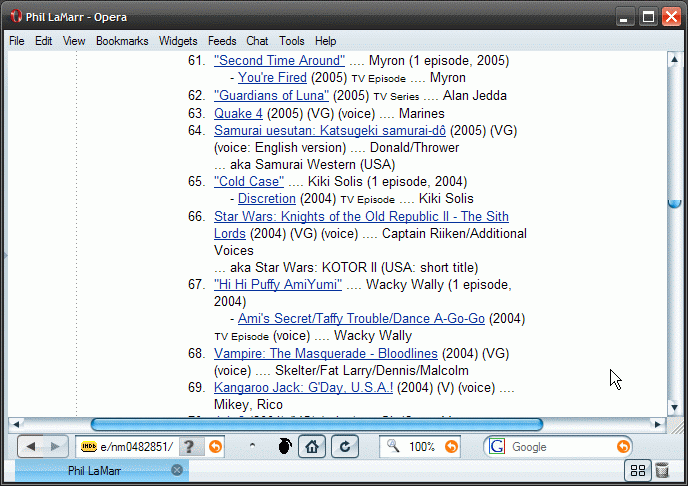Go back with the Back arrow button

coord(31,447)
